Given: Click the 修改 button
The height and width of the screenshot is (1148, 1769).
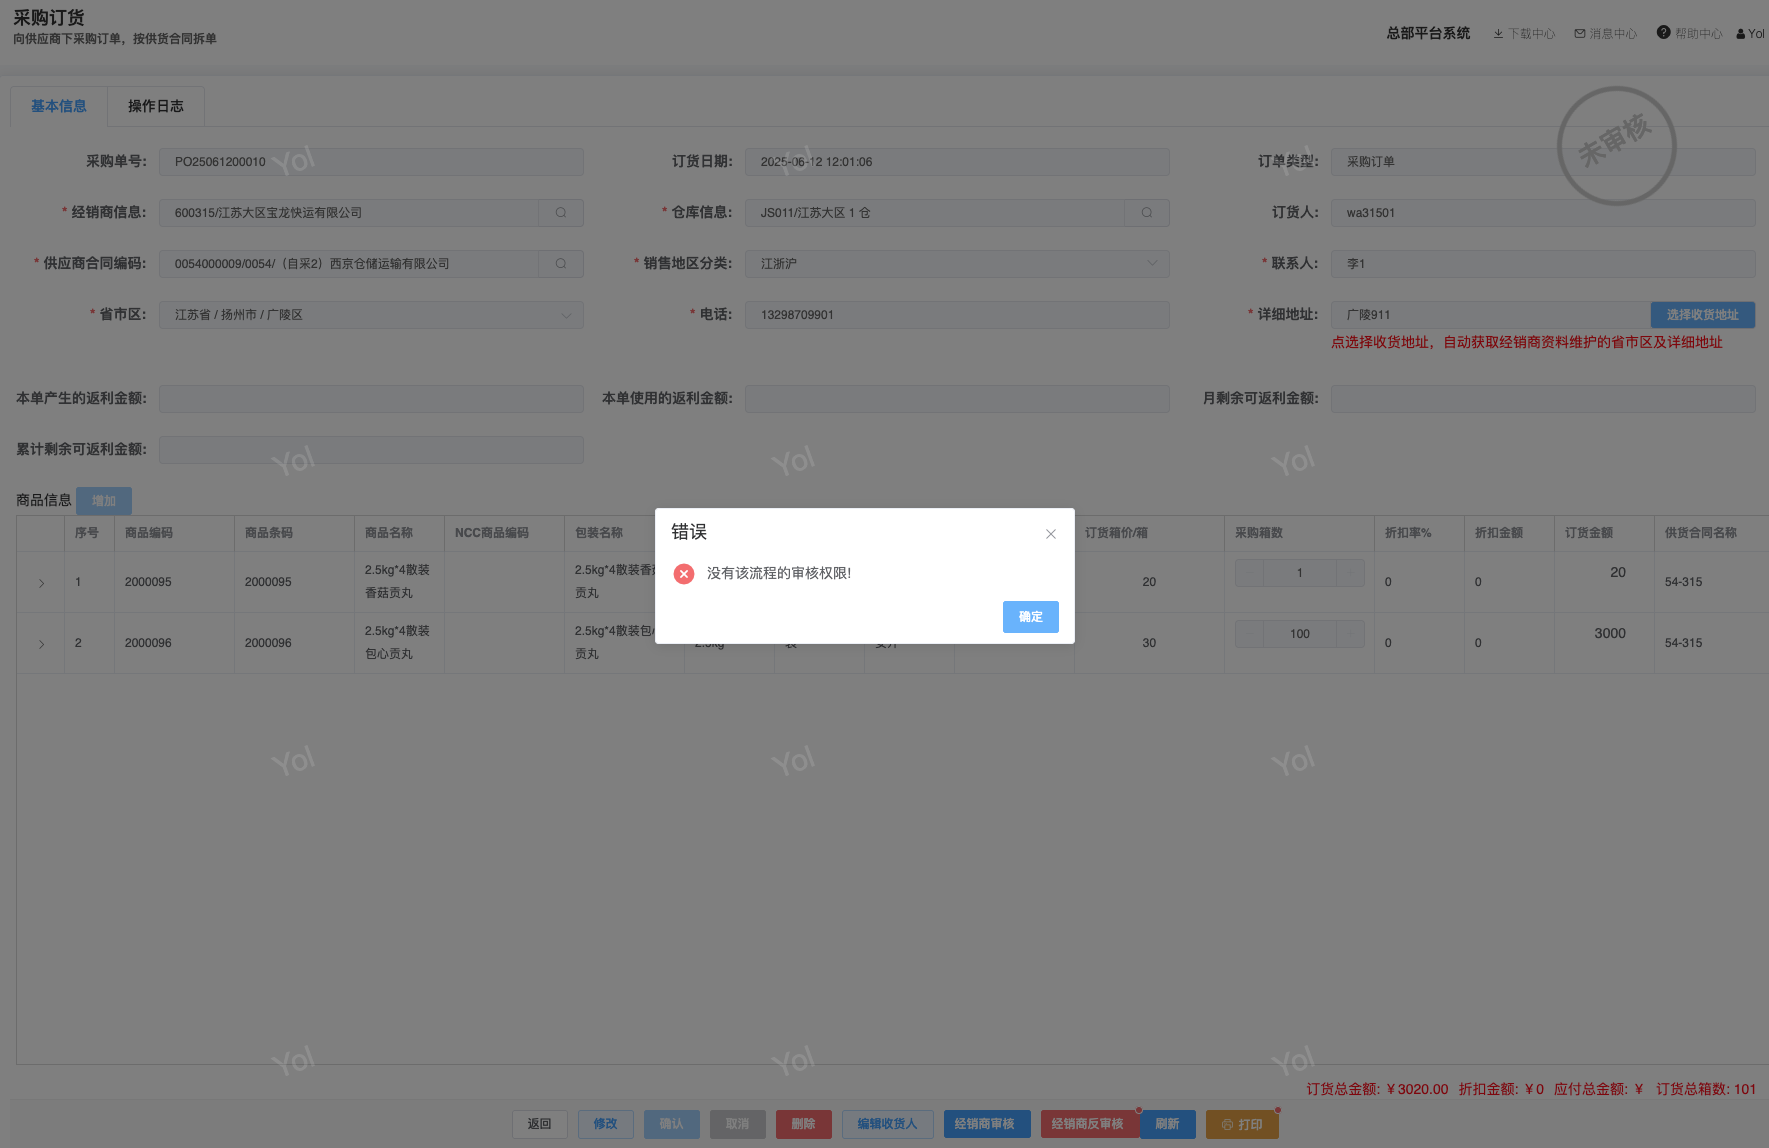Looking at the screenshot, I should [606, 1124].
